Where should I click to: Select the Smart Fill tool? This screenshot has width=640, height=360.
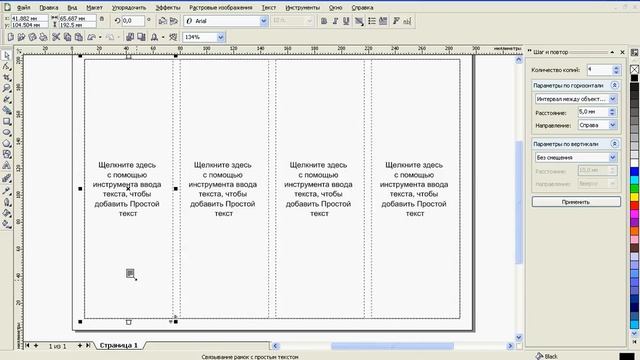[7, 110]
